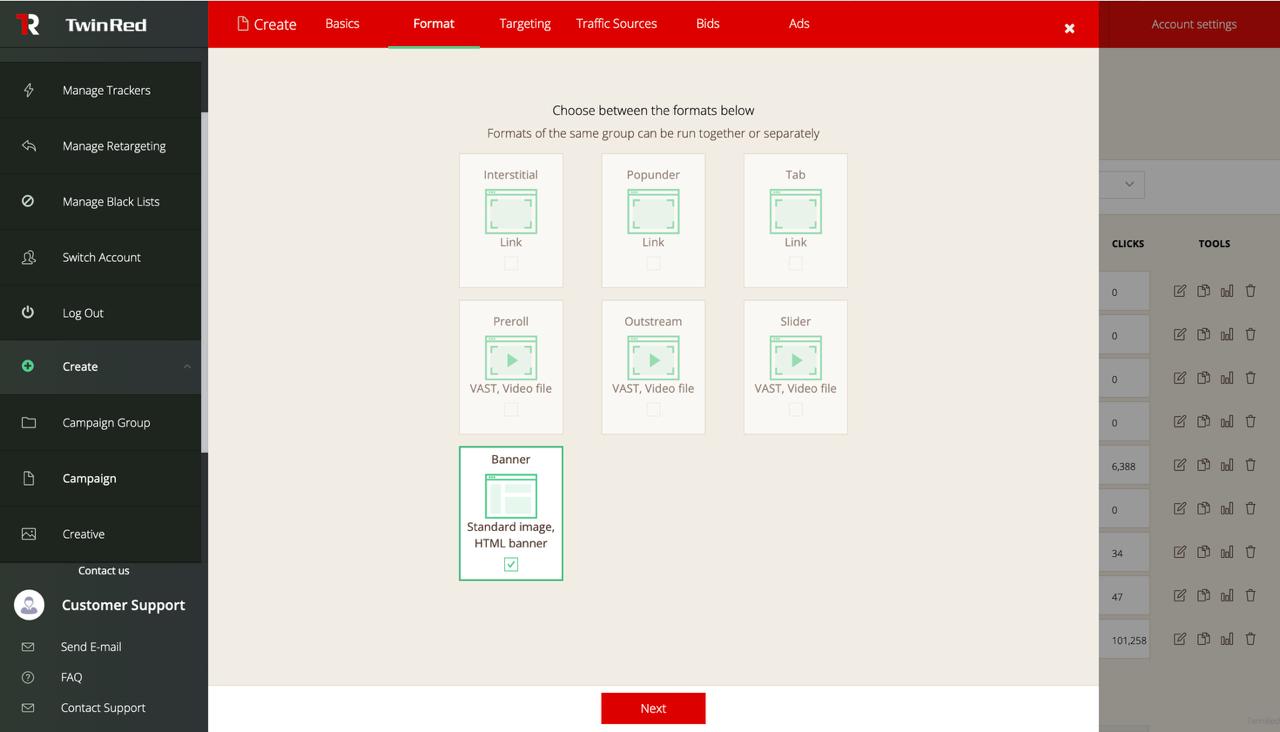This screenshot has width=1280, height=732.
Task: Check the Popunder format checkbox
Action: [x=653, y=263]
